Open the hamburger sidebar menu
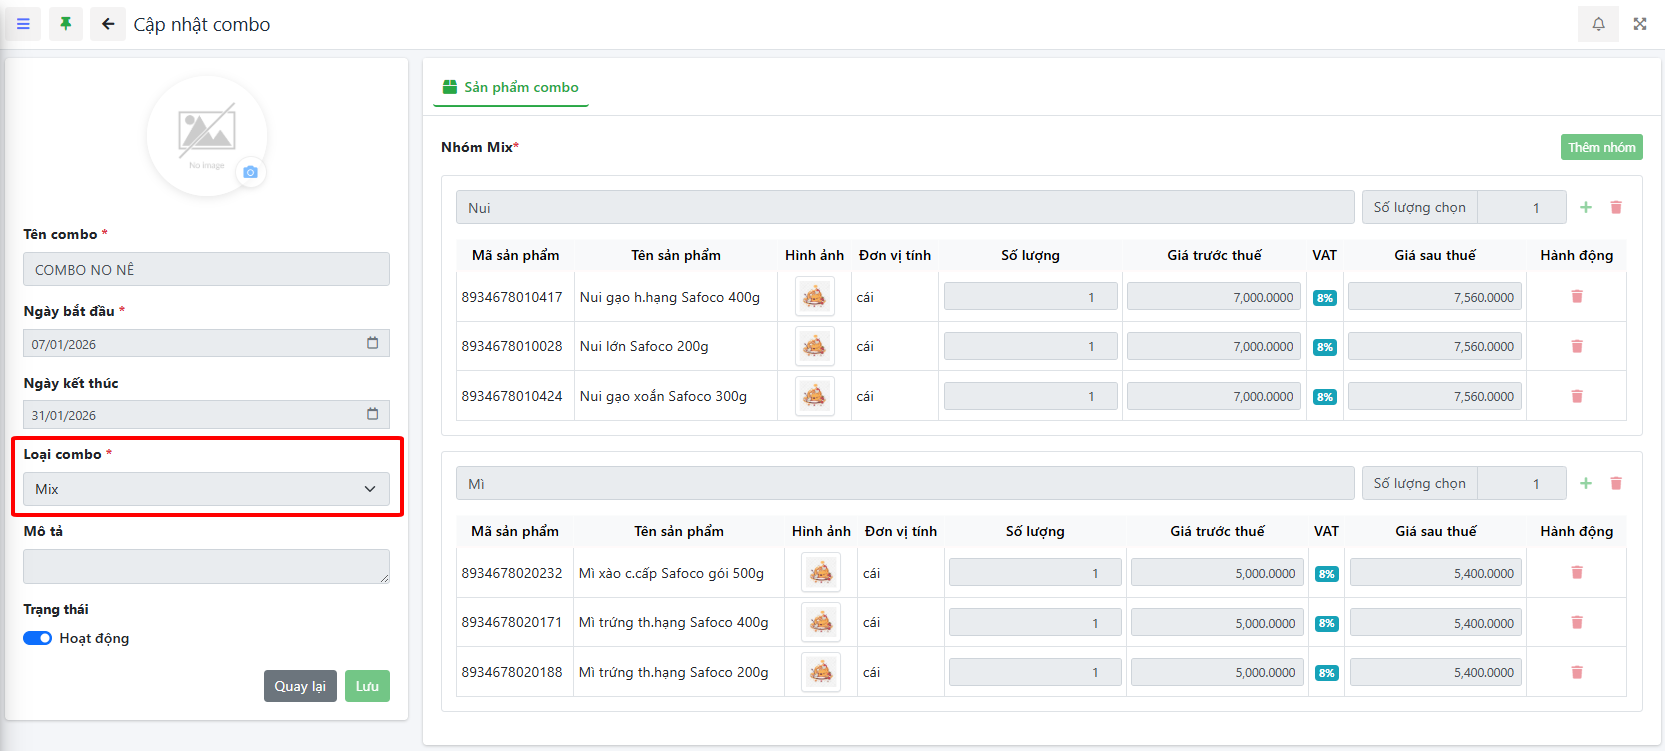 click(23, 24)
